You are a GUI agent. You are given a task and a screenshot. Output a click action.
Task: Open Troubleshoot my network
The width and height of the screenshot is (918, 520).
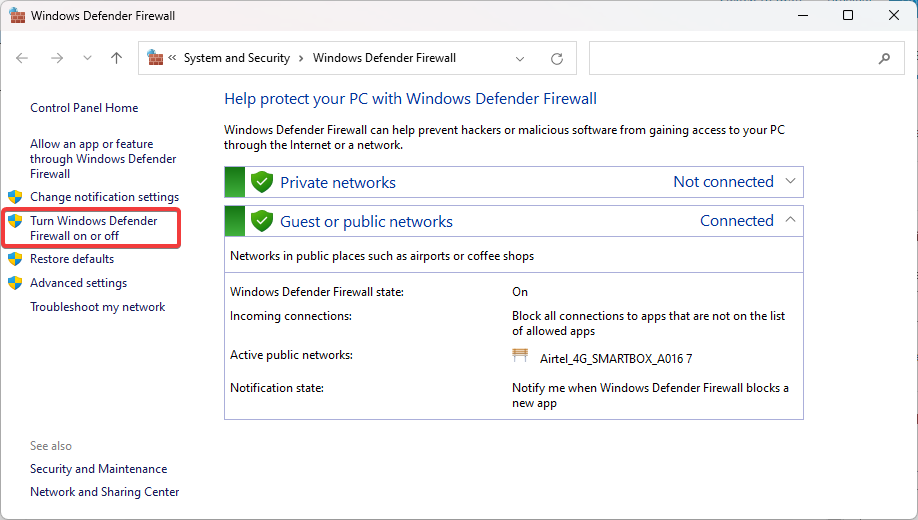click(x=98, y=307)
